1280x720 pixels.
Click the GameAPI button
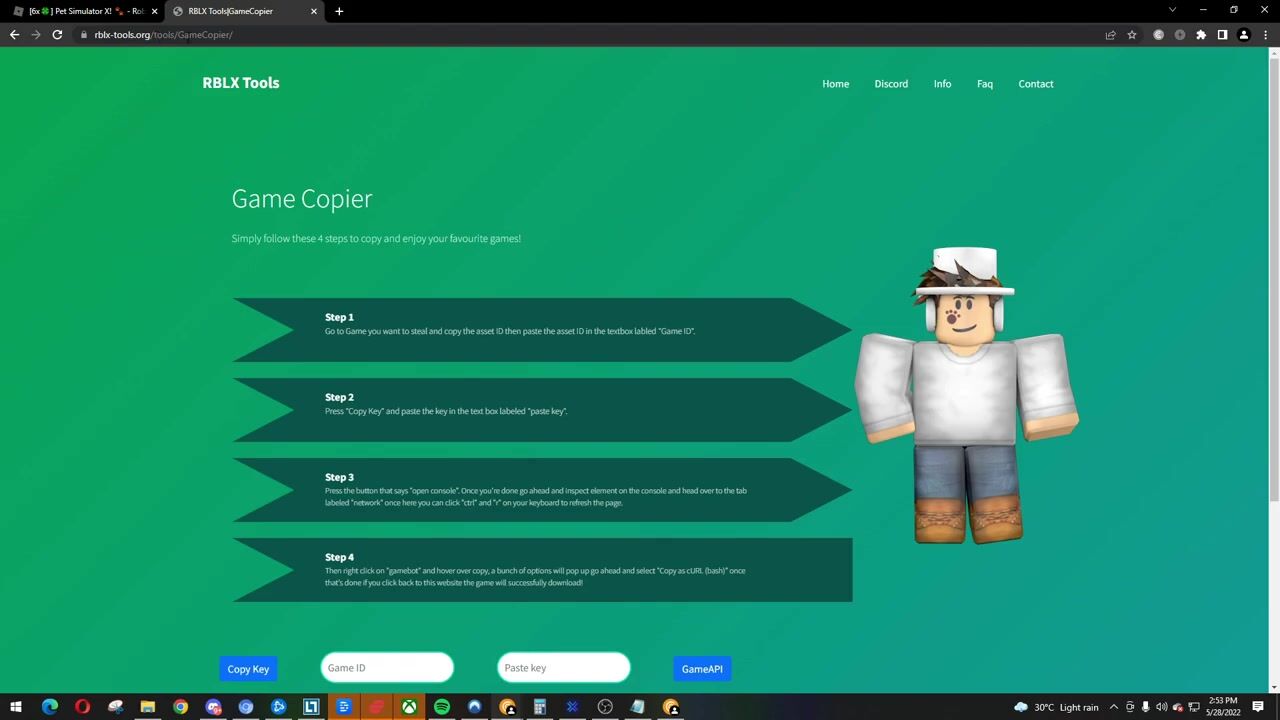point(702,669)
